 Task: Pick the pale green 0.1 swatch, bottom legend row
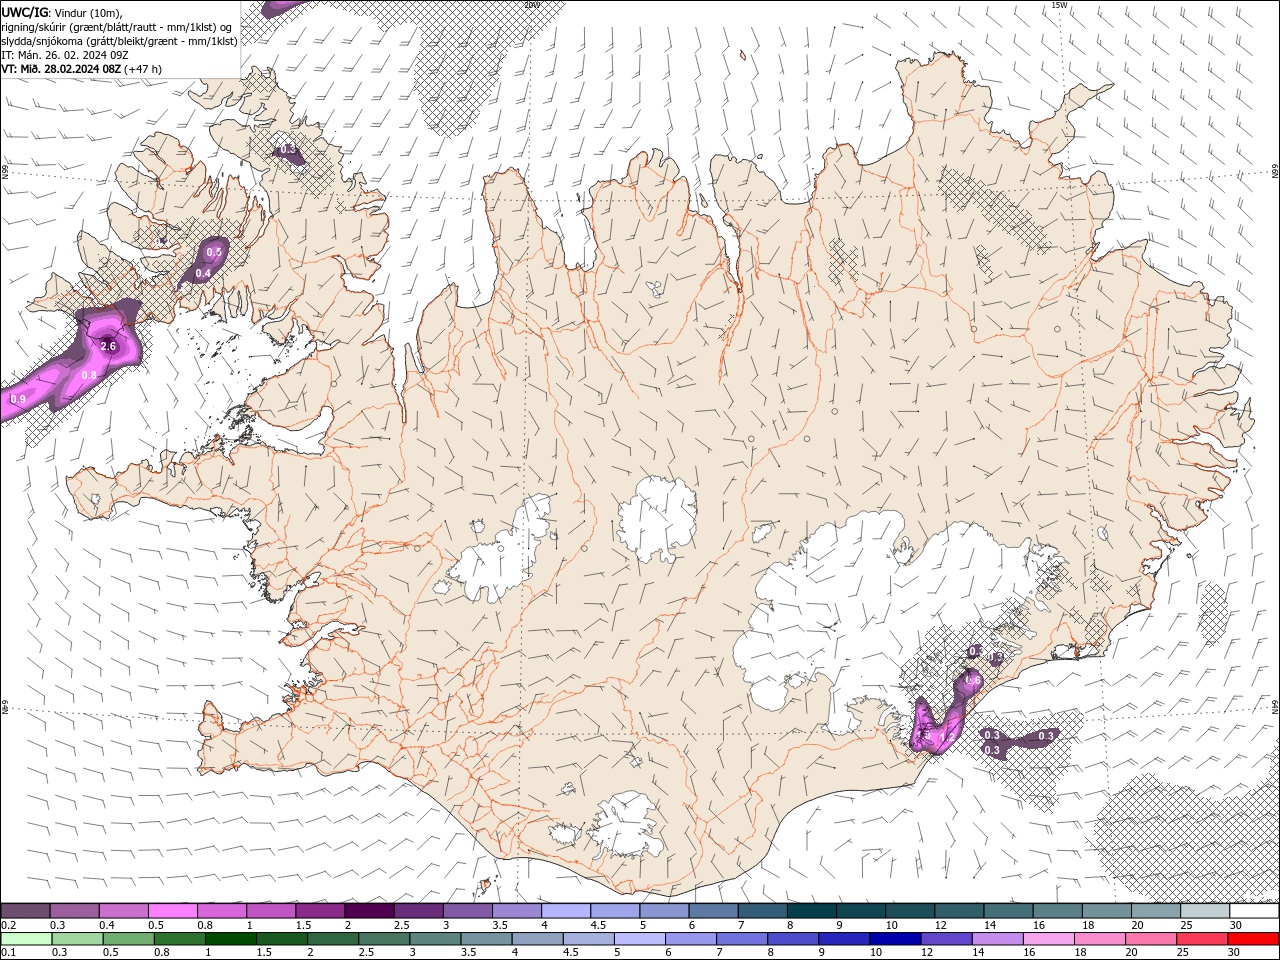(x=25, y=939)
